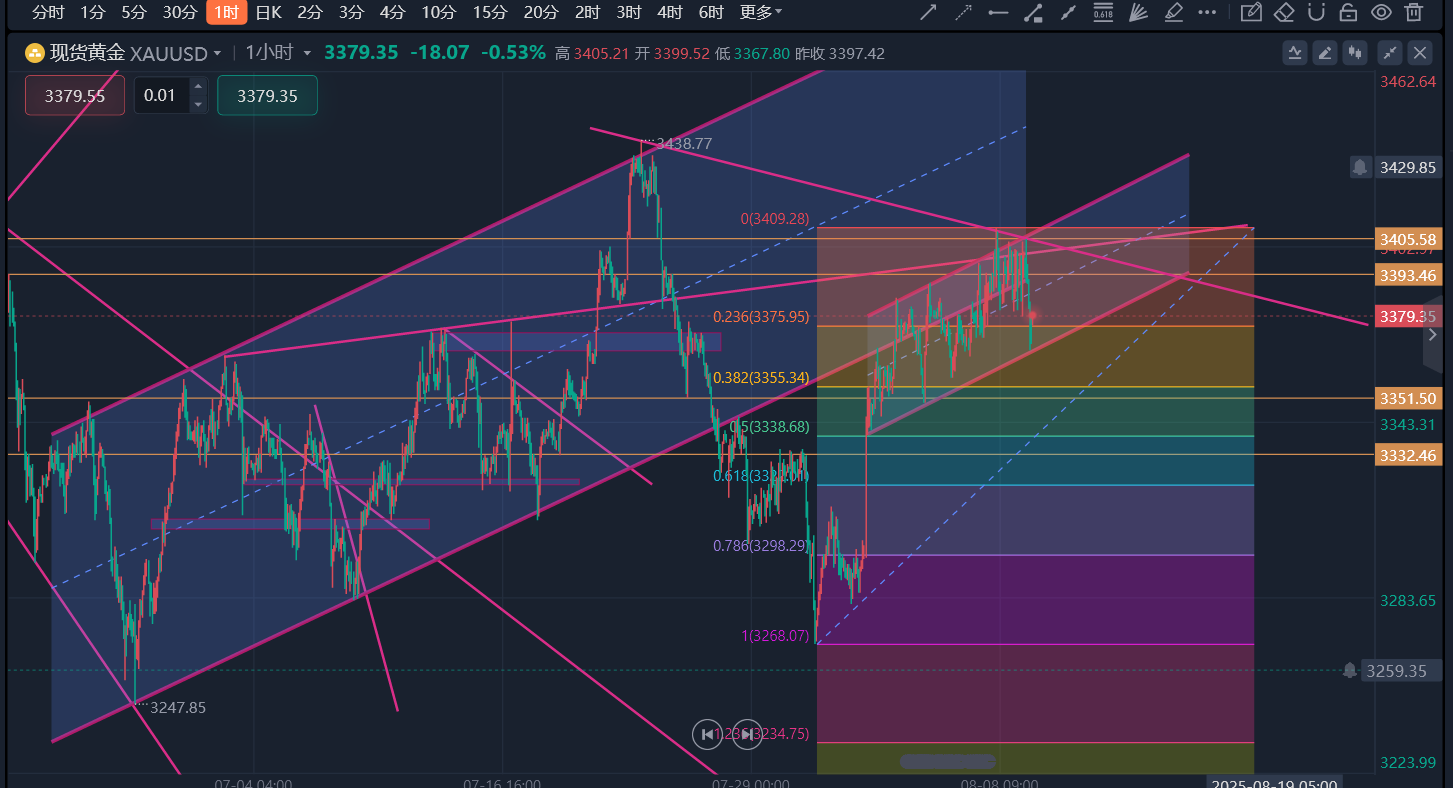
Task: Click the gold coin symbol icon
Action: 34,53
